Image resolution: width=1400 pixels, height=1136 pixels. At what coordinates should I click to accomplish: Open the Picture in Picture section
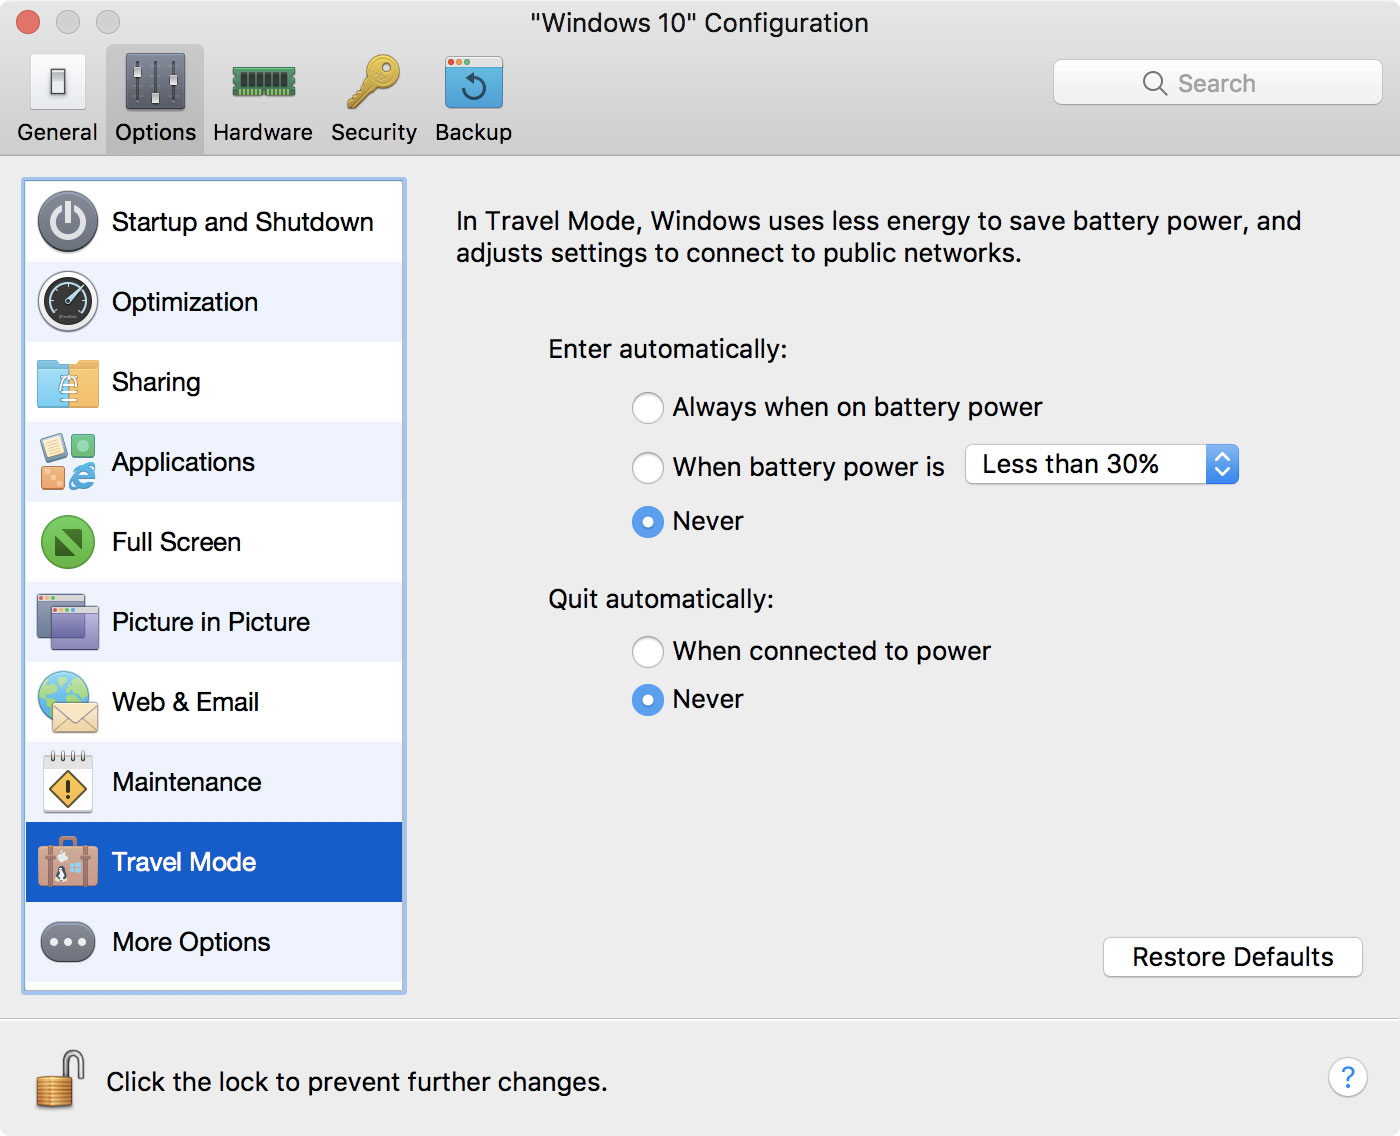coord(211,622)
